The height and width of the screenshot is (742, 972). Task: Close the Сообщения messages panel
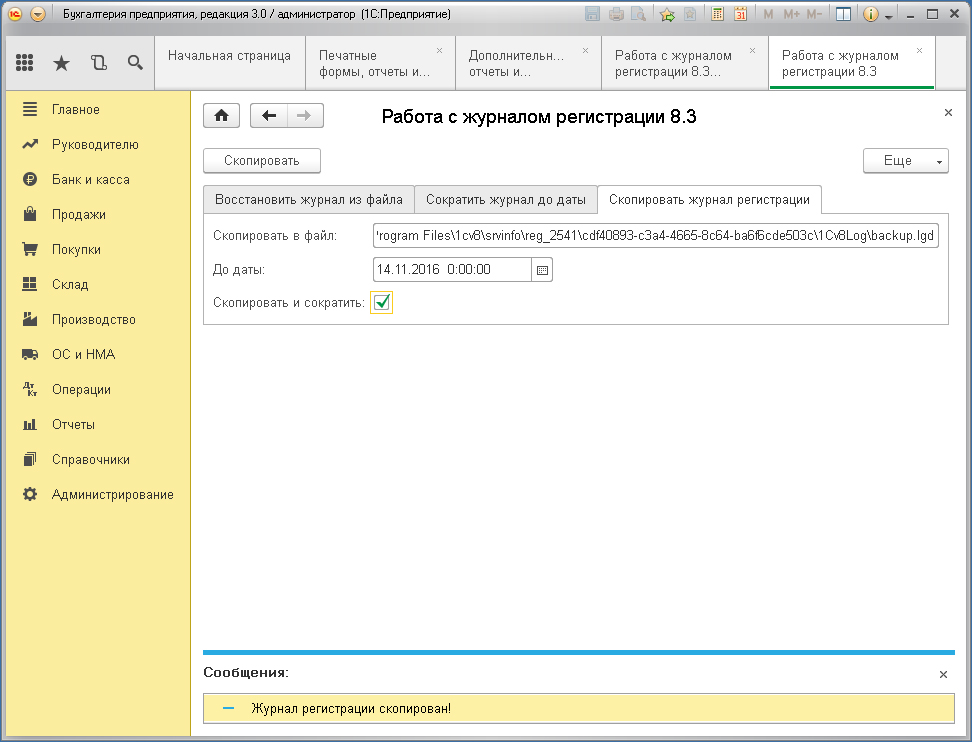943,674
